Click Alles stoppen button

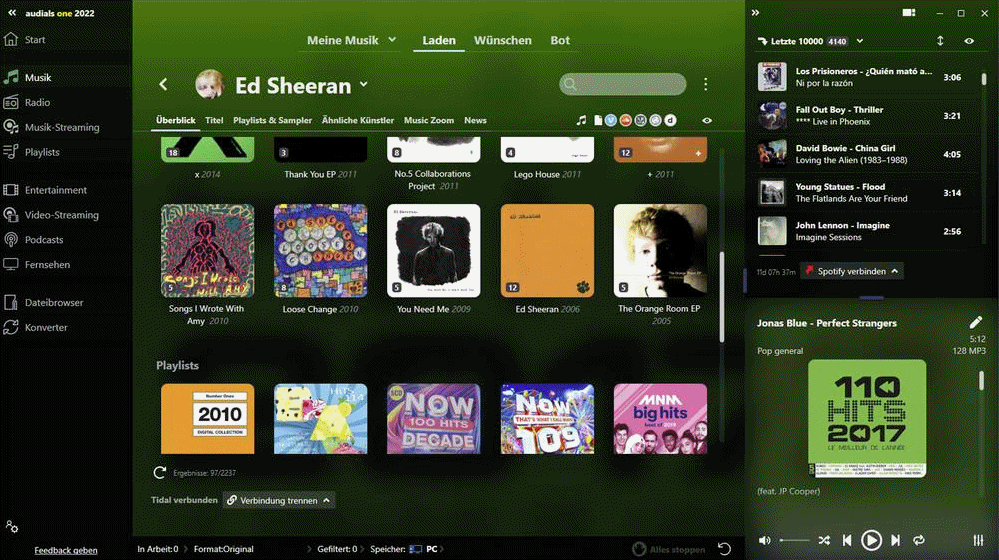[669, 549]
